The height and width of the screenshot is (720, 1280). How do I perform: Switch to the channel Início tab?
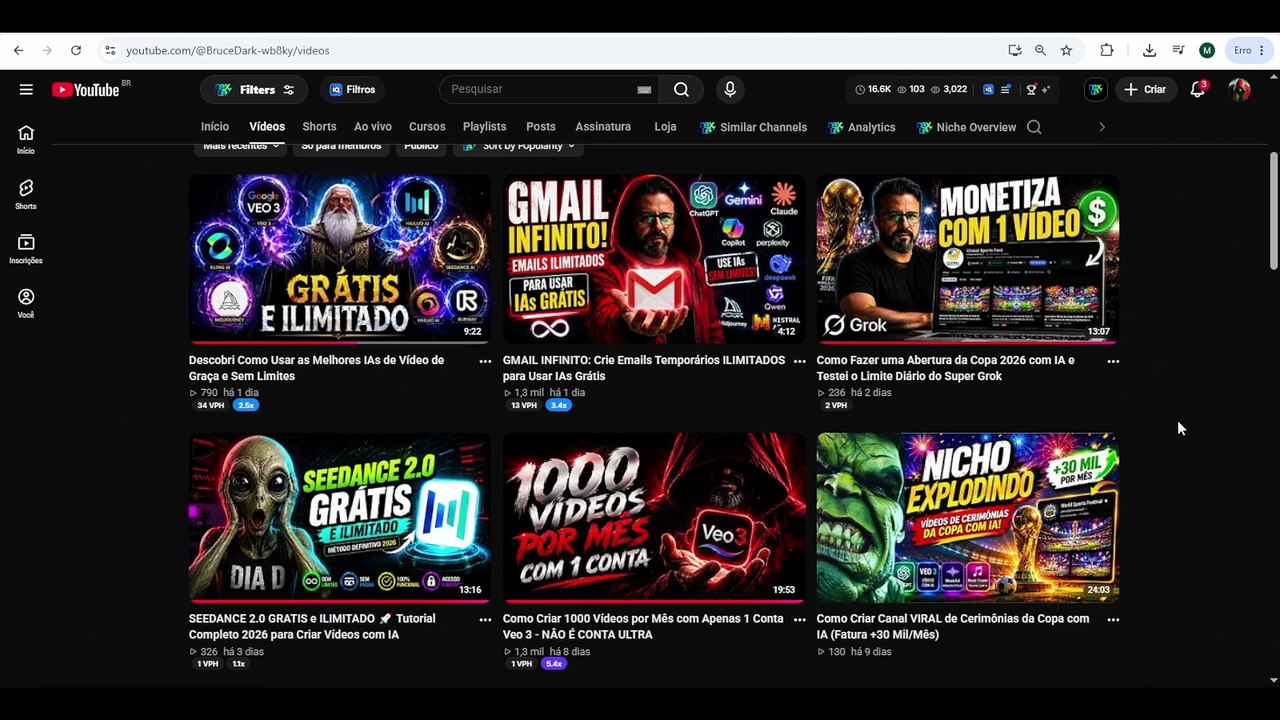(x=215, y=127)
